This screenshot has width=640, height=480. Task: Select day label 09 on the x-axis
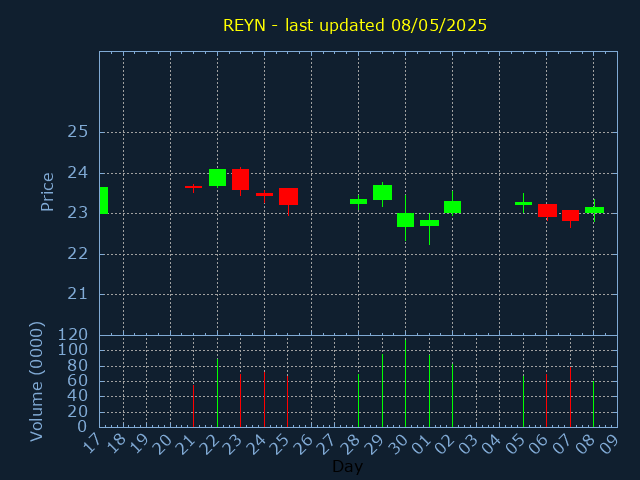tap(609, 444)
